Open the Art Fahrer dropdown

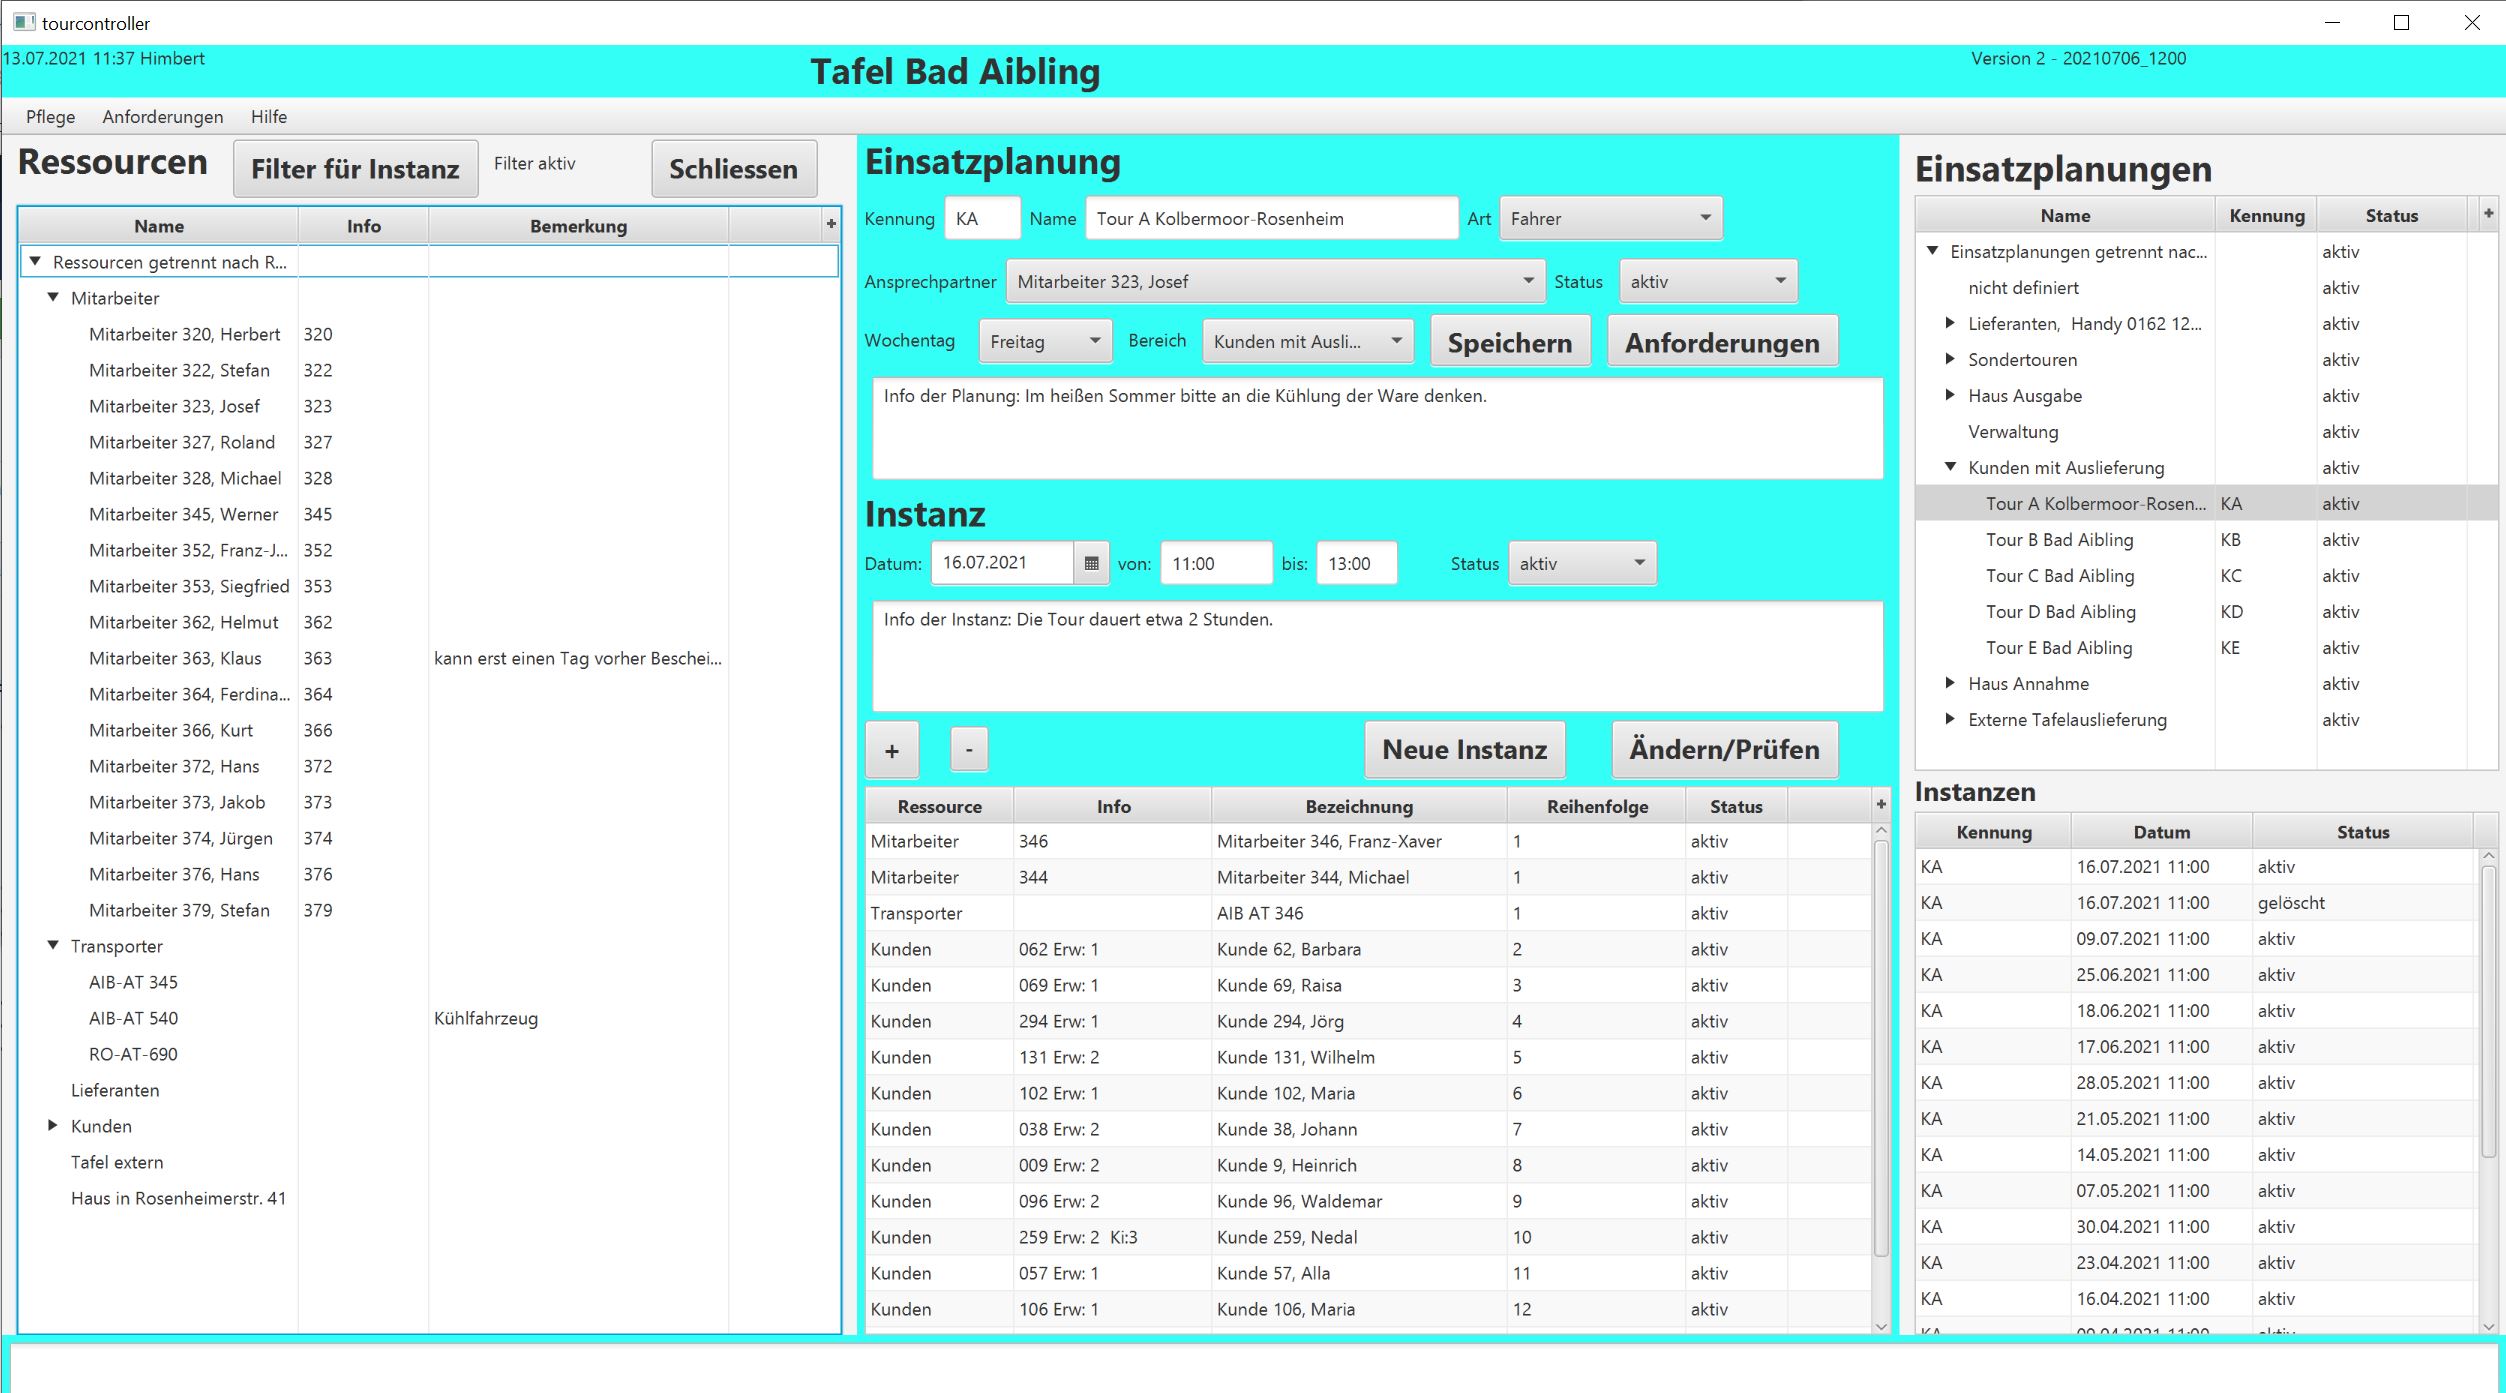pyautogui.click(x=1610, y=219)
